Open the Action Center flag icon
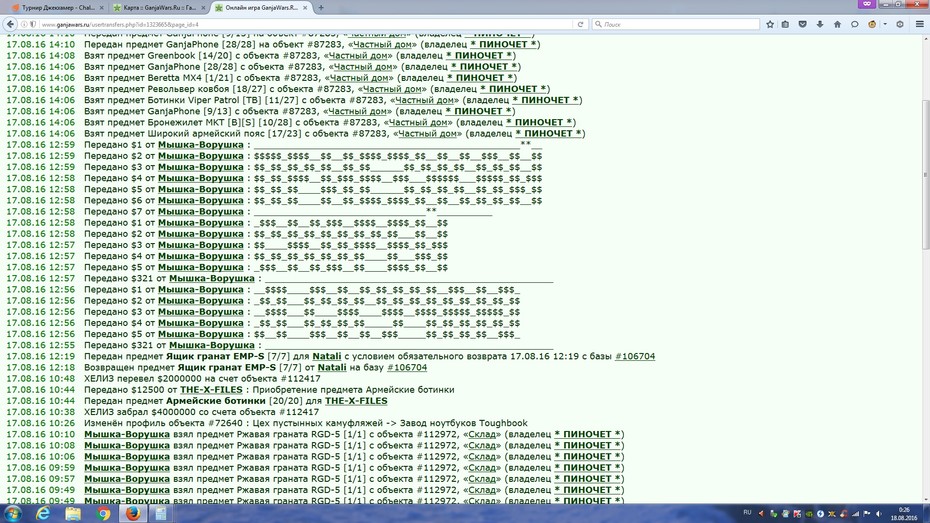The image size is (930, 523). click(867, 514)
